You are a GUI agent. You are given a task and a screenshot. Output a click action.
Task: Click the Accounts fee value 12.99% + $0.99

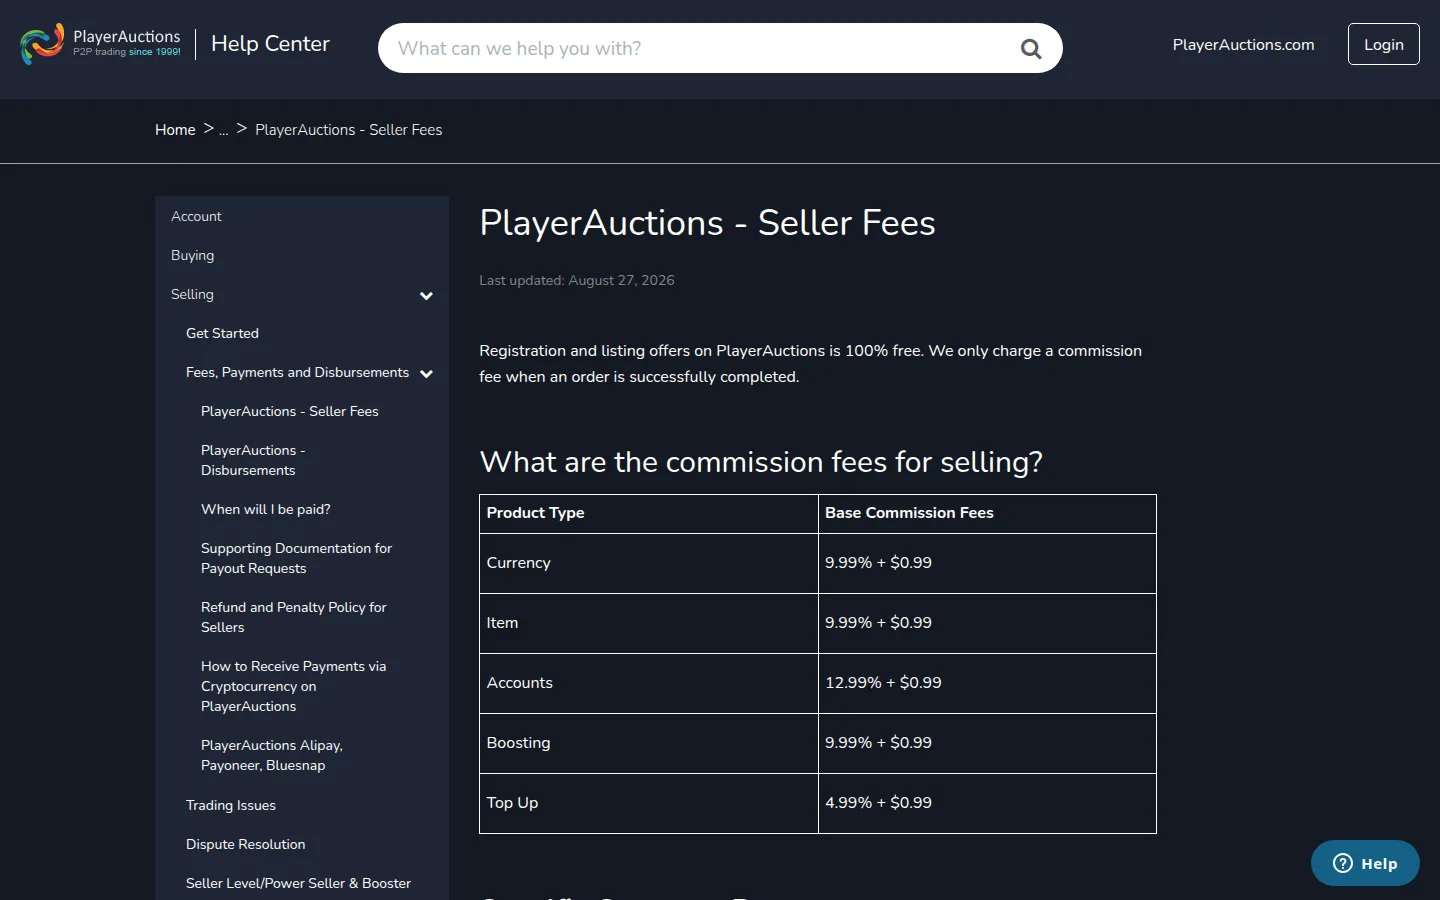coord(883,683)
